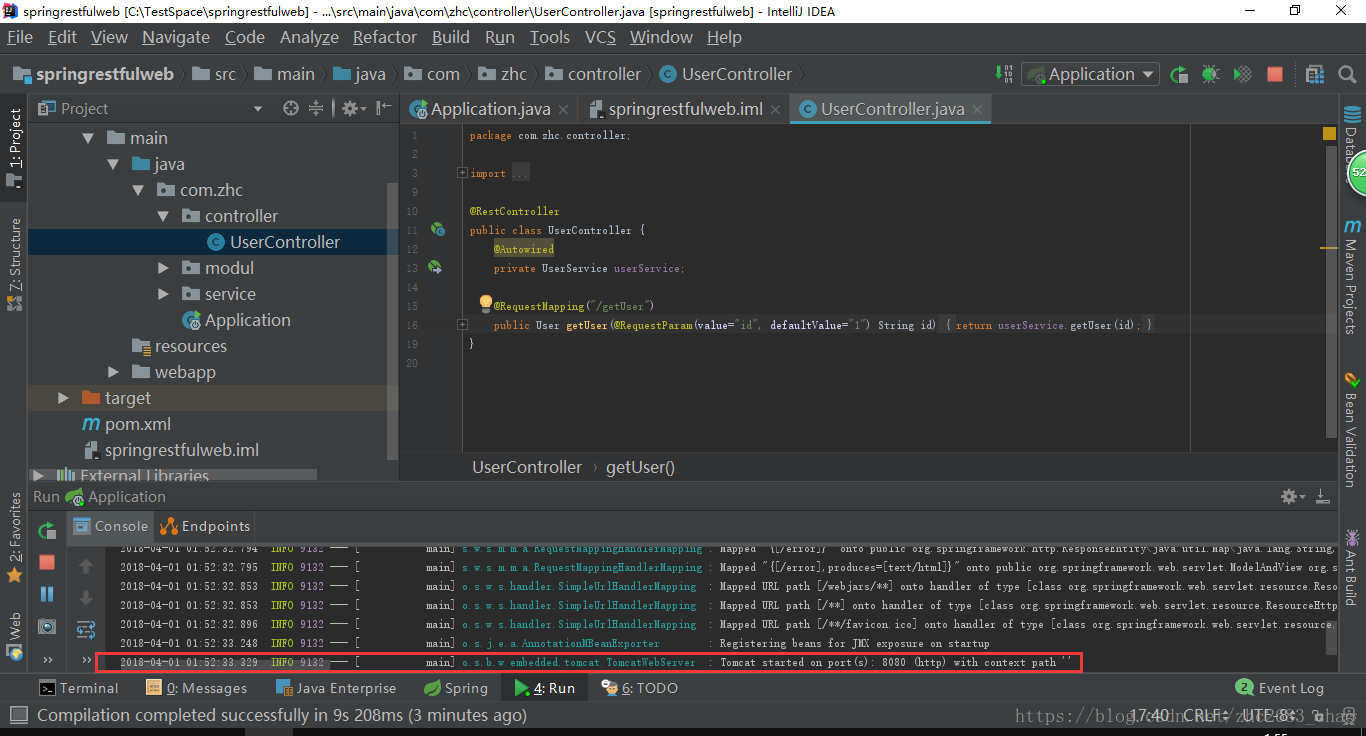Close the UserController.java tab
Viewport: 1366px width, 736px height.
coord(977,109)
